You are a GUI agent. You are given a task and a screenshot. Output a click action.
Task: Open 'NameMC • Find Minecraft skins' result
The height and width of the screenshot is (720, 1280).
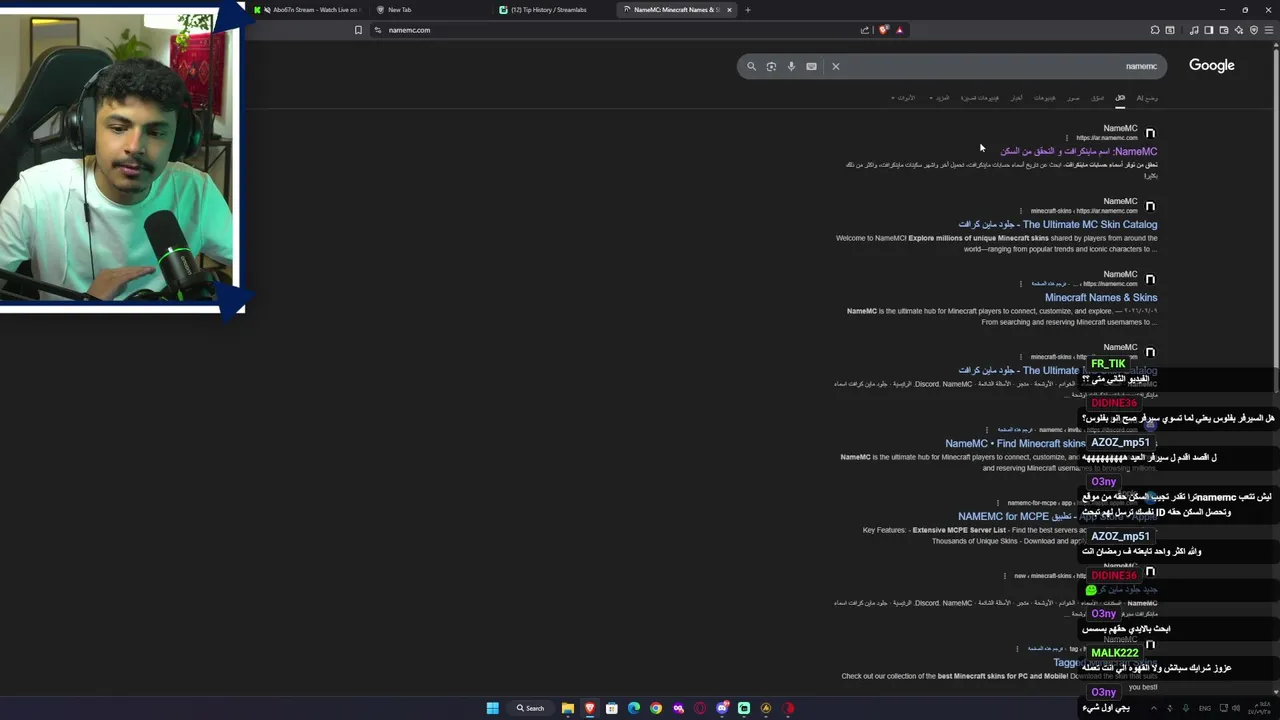pos(1015,443)
